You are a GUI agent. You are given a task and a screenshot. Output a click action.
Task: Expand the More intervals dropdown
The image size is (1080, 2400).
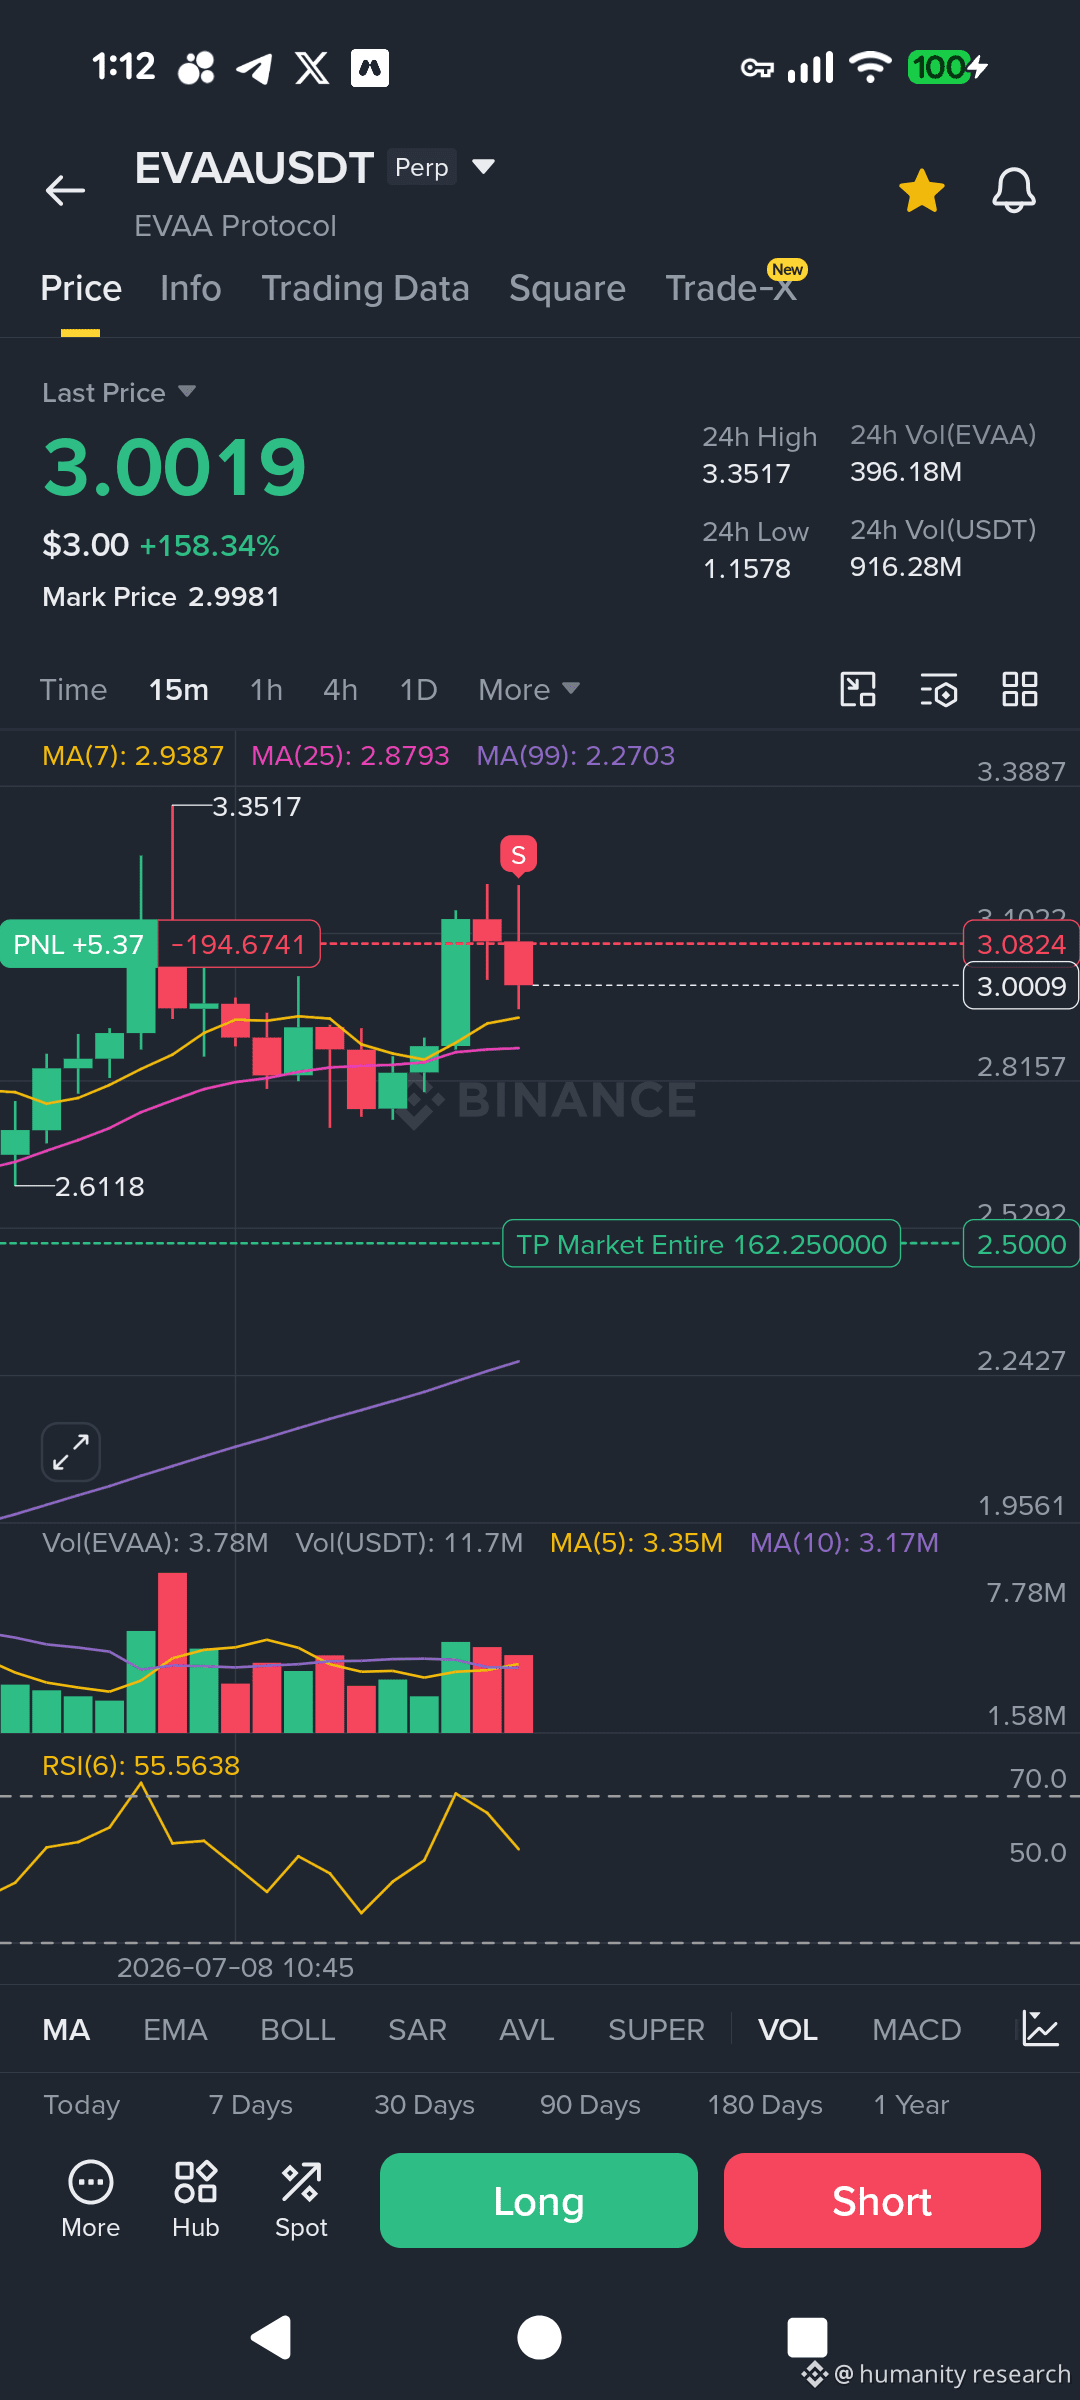coord(529,690)
